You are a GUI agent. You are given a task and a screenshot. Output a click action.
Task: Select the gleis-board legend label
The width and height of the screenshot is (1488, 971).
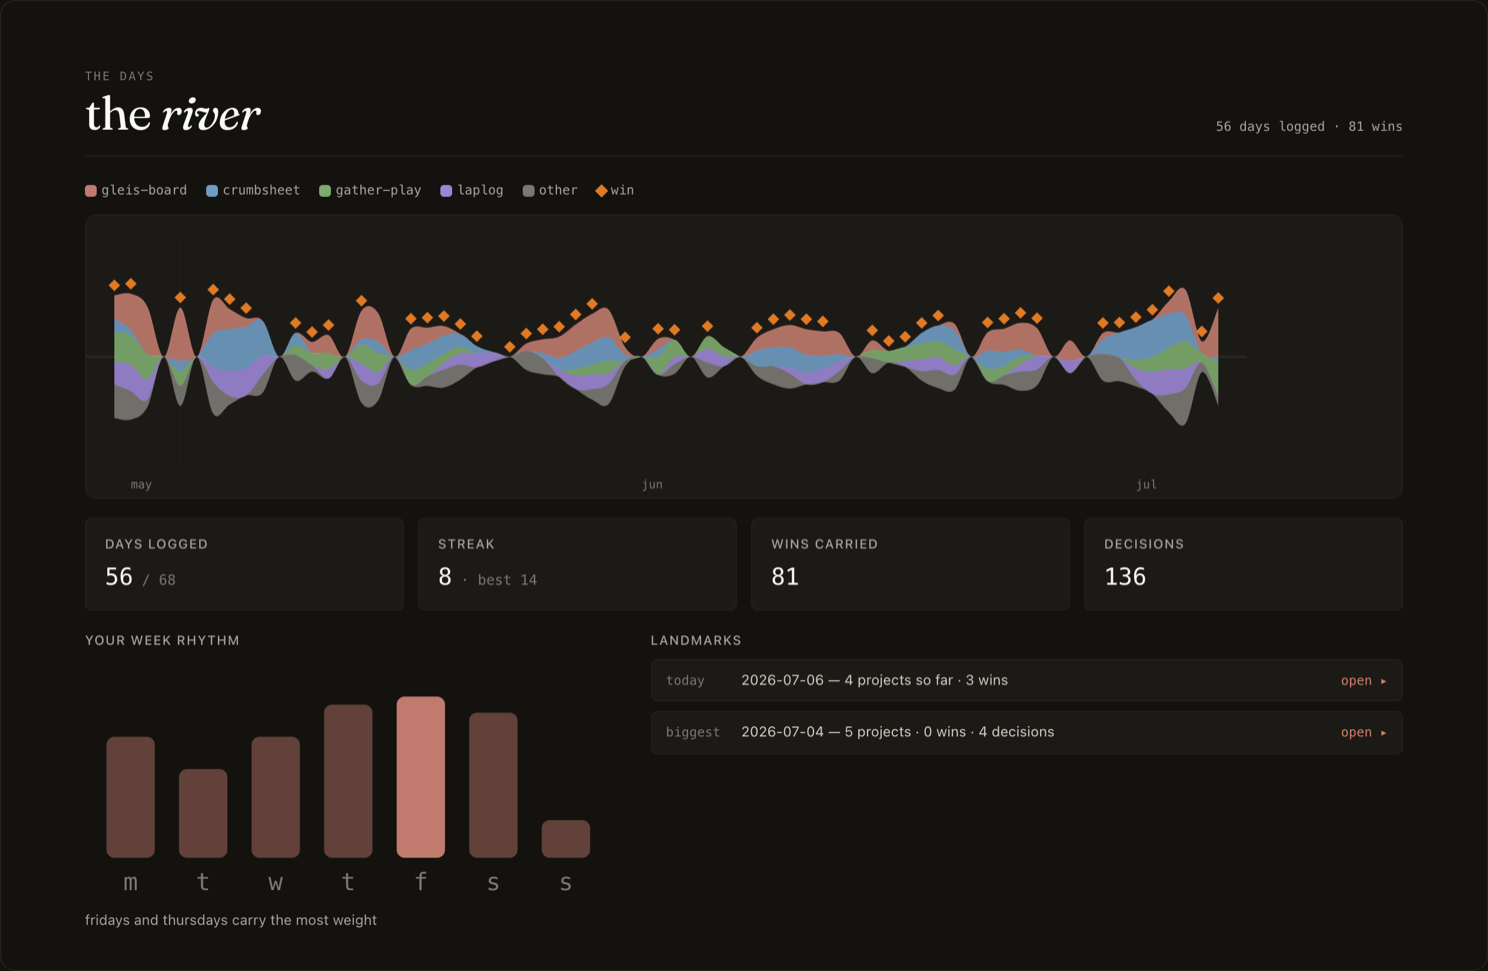(144, 190)
